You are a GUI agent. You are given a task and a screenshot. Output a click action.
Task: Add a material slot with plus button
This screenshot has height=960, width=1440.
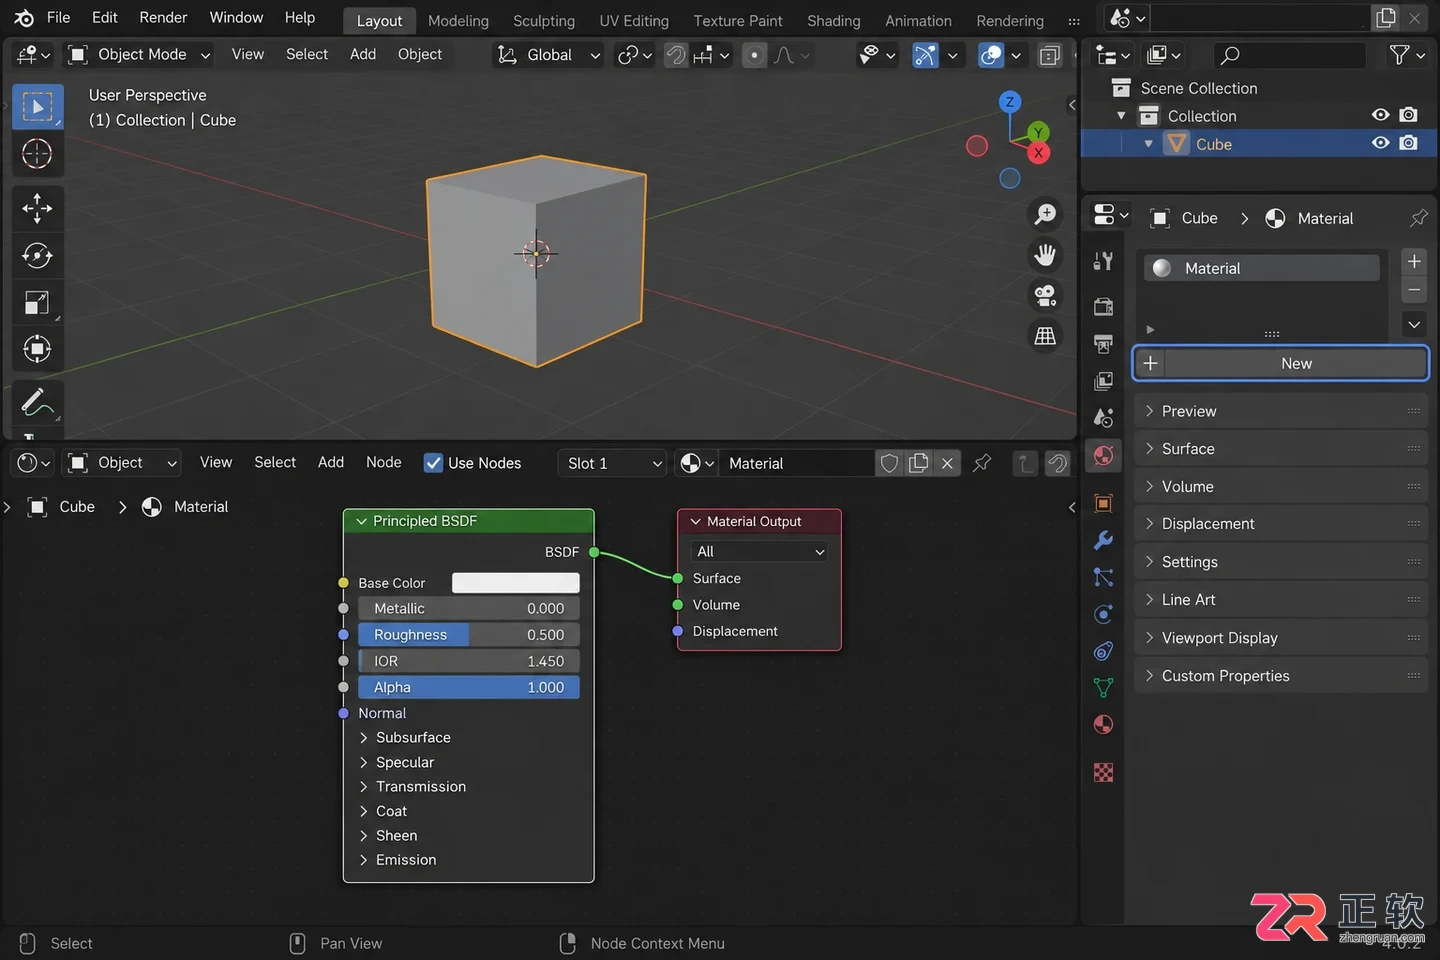[1414, 261]
